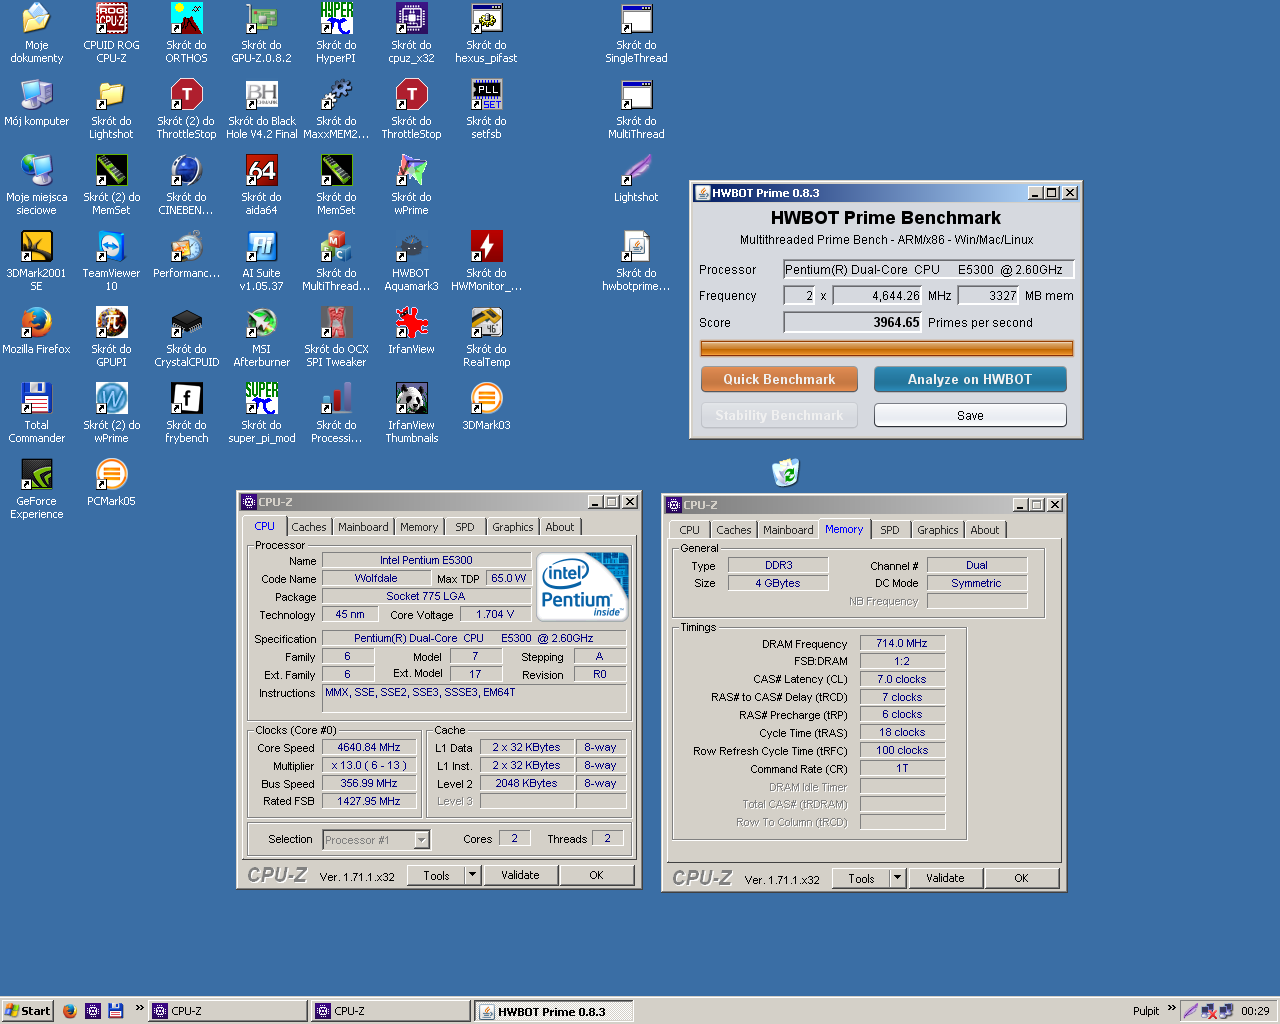This screenshot has height=1024, width=1280.
Task: Expand hidden quick launch chevron
Action: point(139,1008)
